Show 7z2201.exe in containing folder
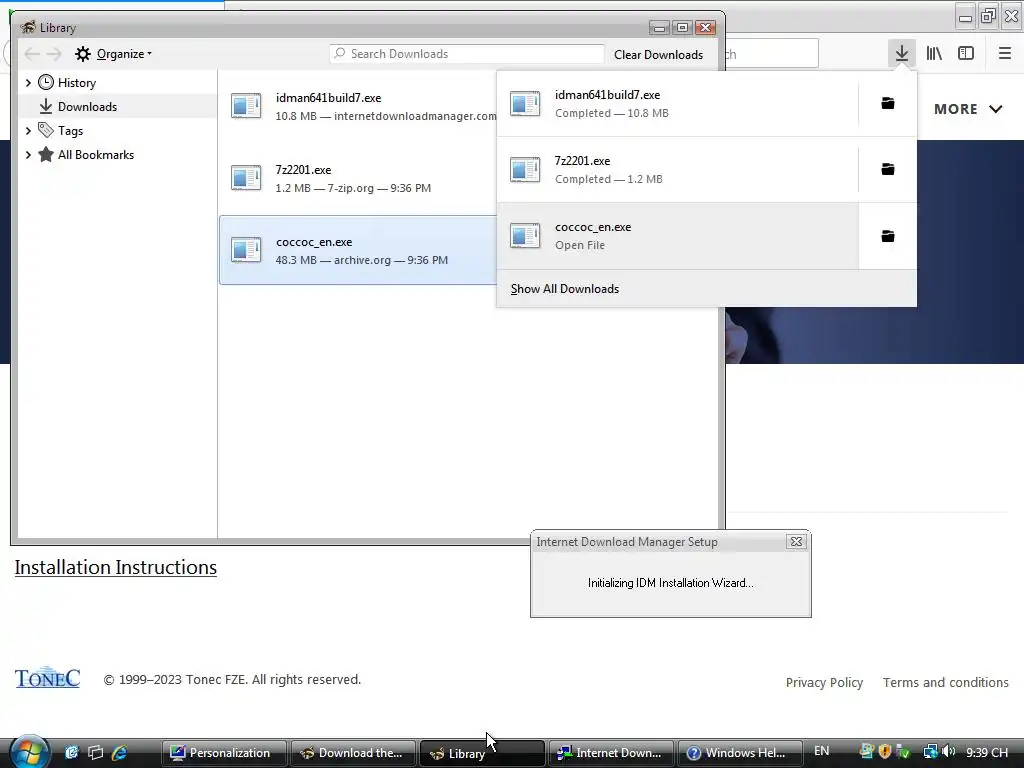Image resolution: width=1024 pixels, height=768 pixels. click(x=888, y=169)
